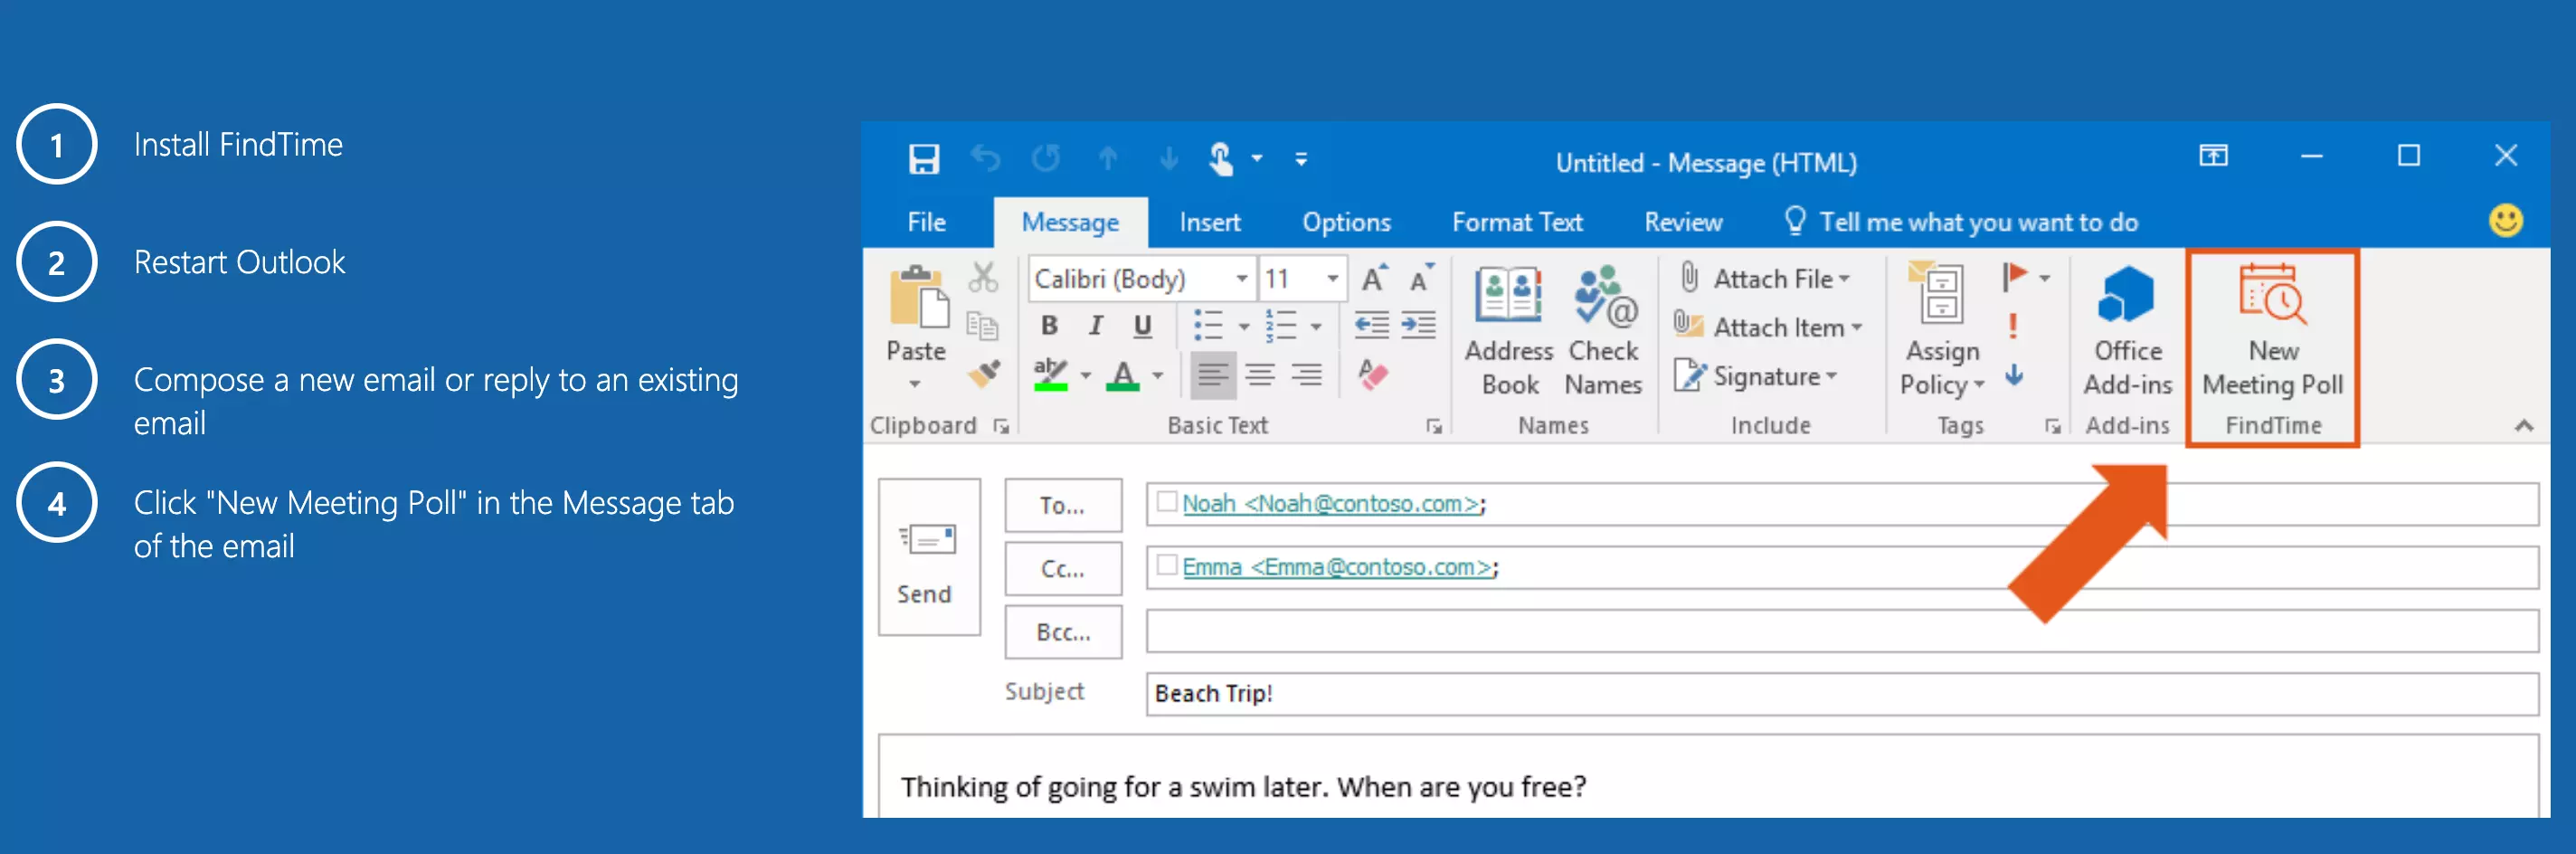Open Tags dialog launcher
Screen dimensions: 2576x854
click(2053, 427)
